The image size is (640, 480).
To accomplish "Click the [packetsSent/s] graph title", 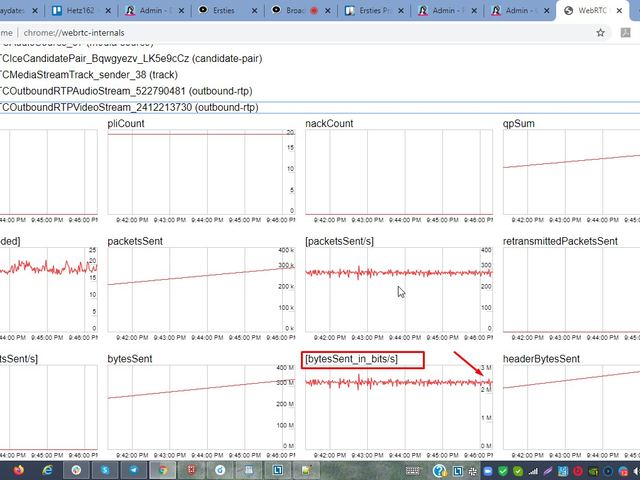I will point(339,241).
